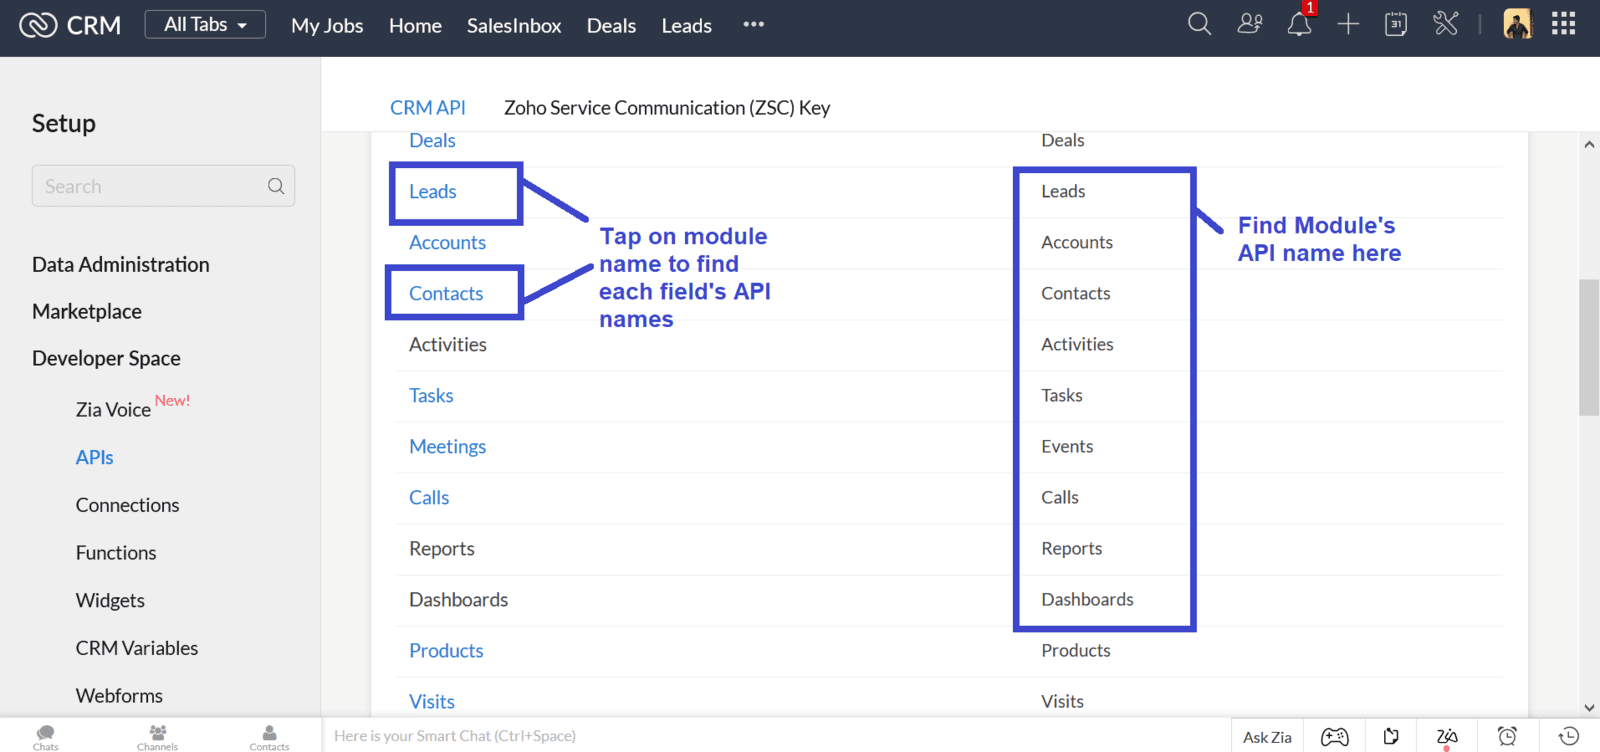Expand the All Tabs dropdown
Screen dimensions: 1600x752
(205, 25)
